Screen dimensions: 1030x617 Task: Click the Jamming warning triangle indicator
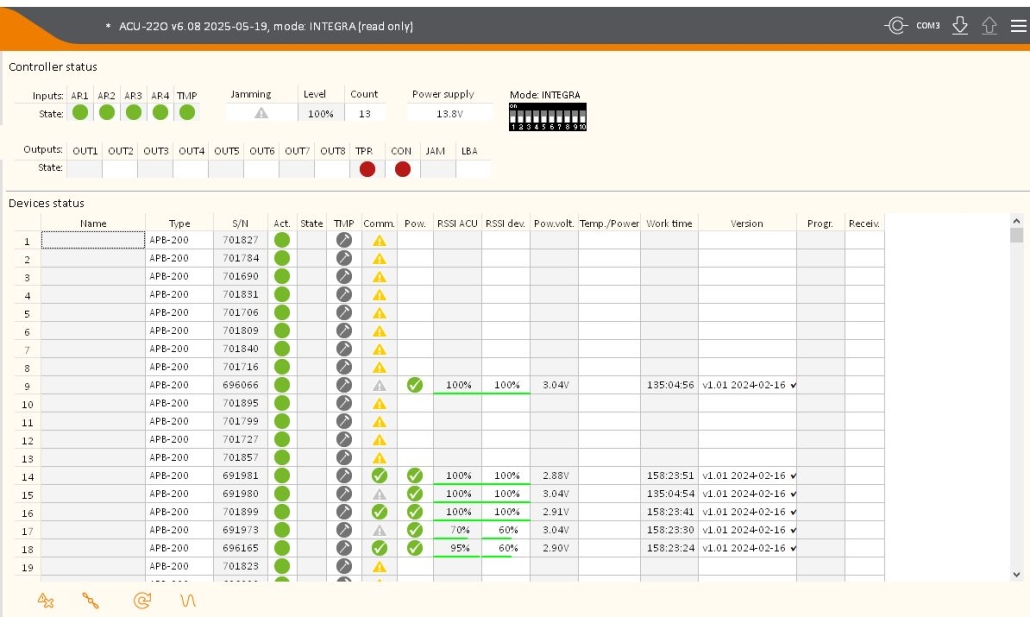point(261,113)
